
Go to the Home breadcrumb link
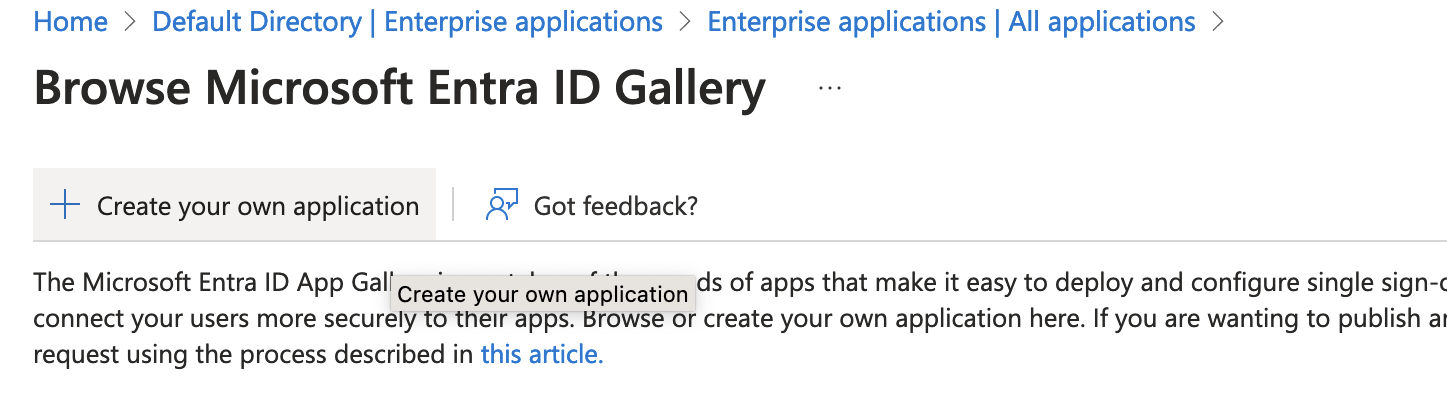coord(71,22)
